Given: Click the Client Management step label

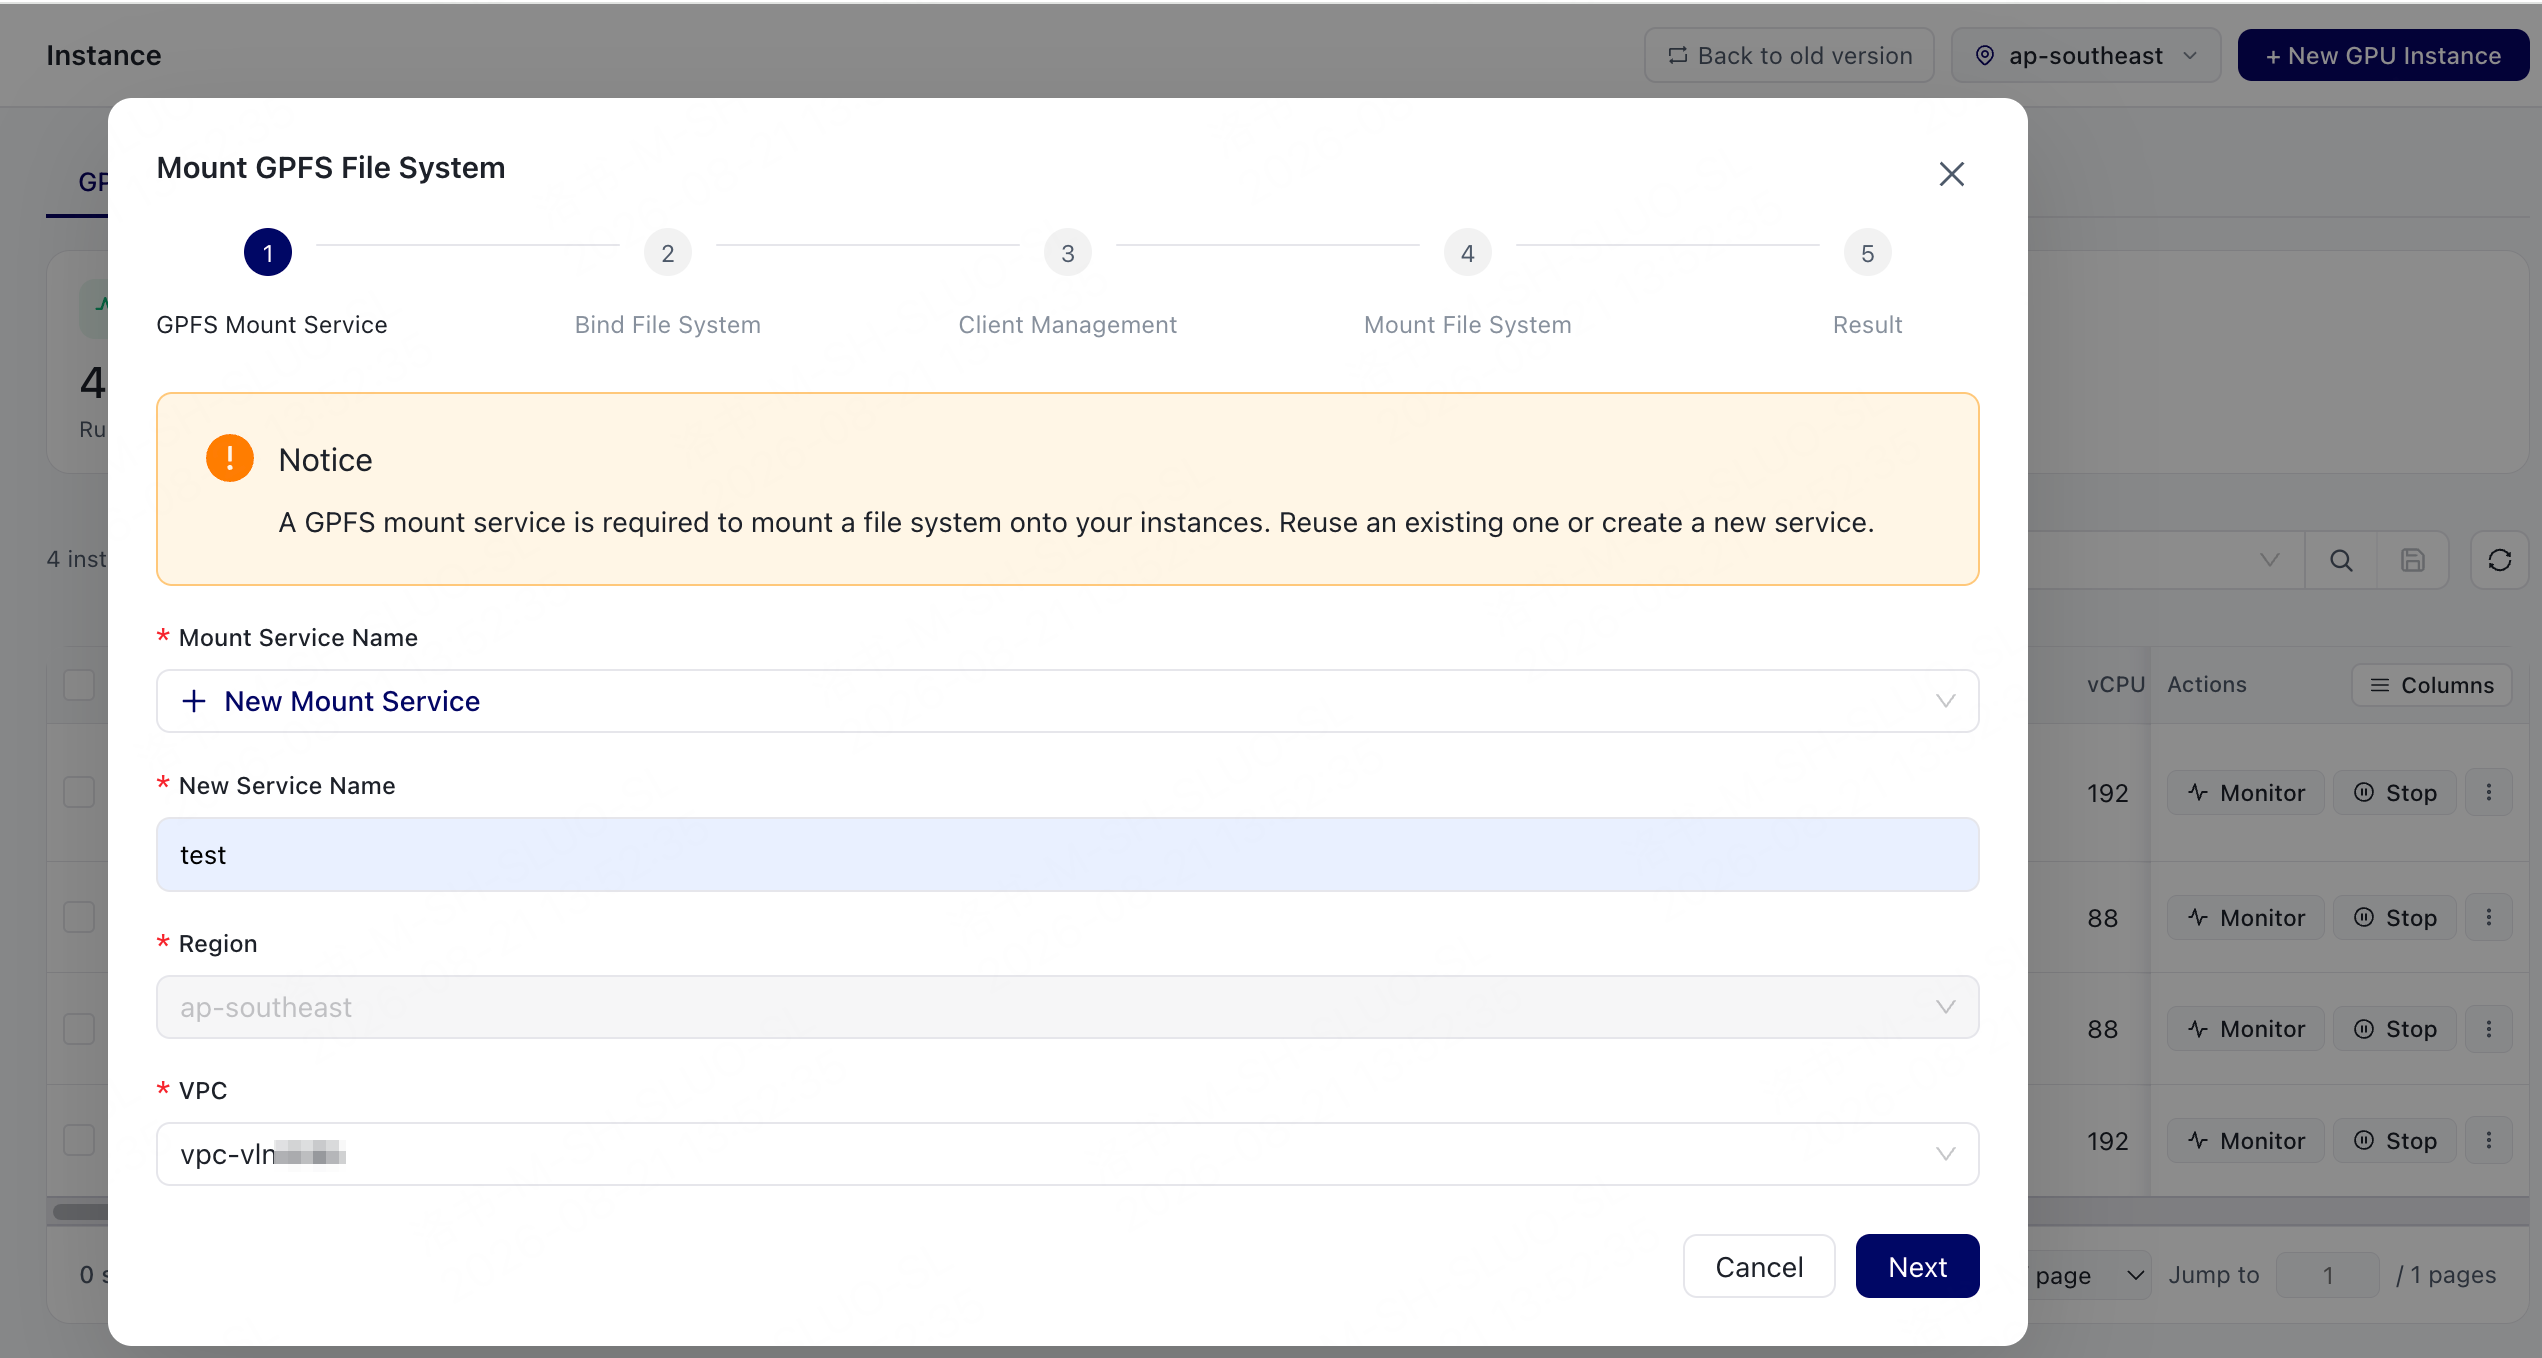Looking at the screenshot, I should tap(1068, 325).
